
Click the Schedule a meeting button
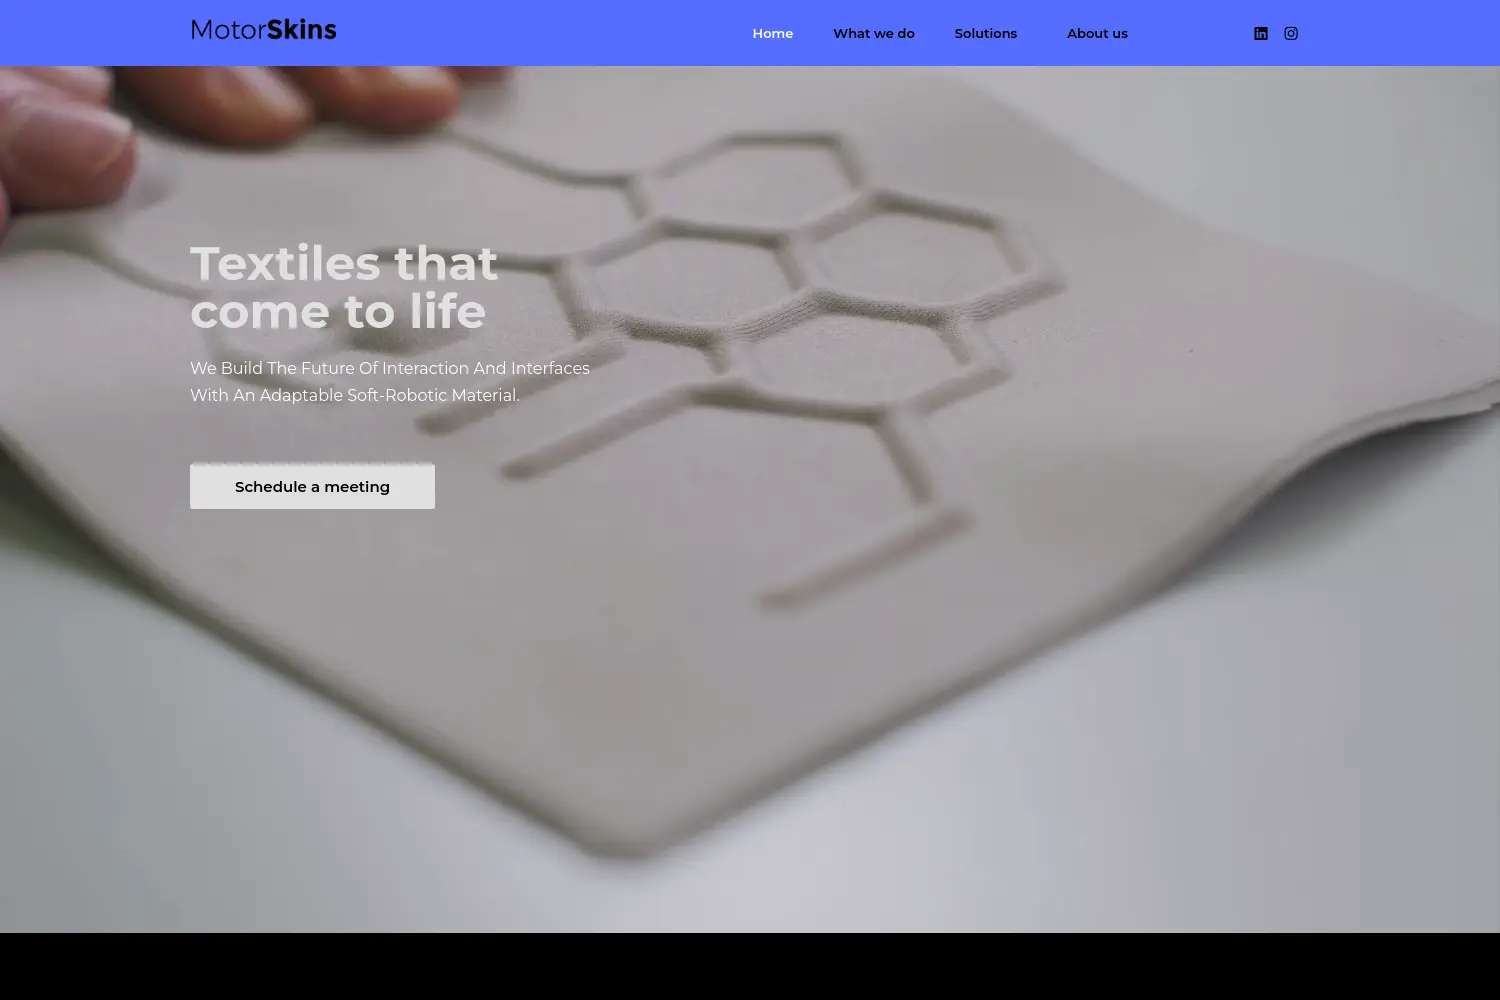[312, 486]
